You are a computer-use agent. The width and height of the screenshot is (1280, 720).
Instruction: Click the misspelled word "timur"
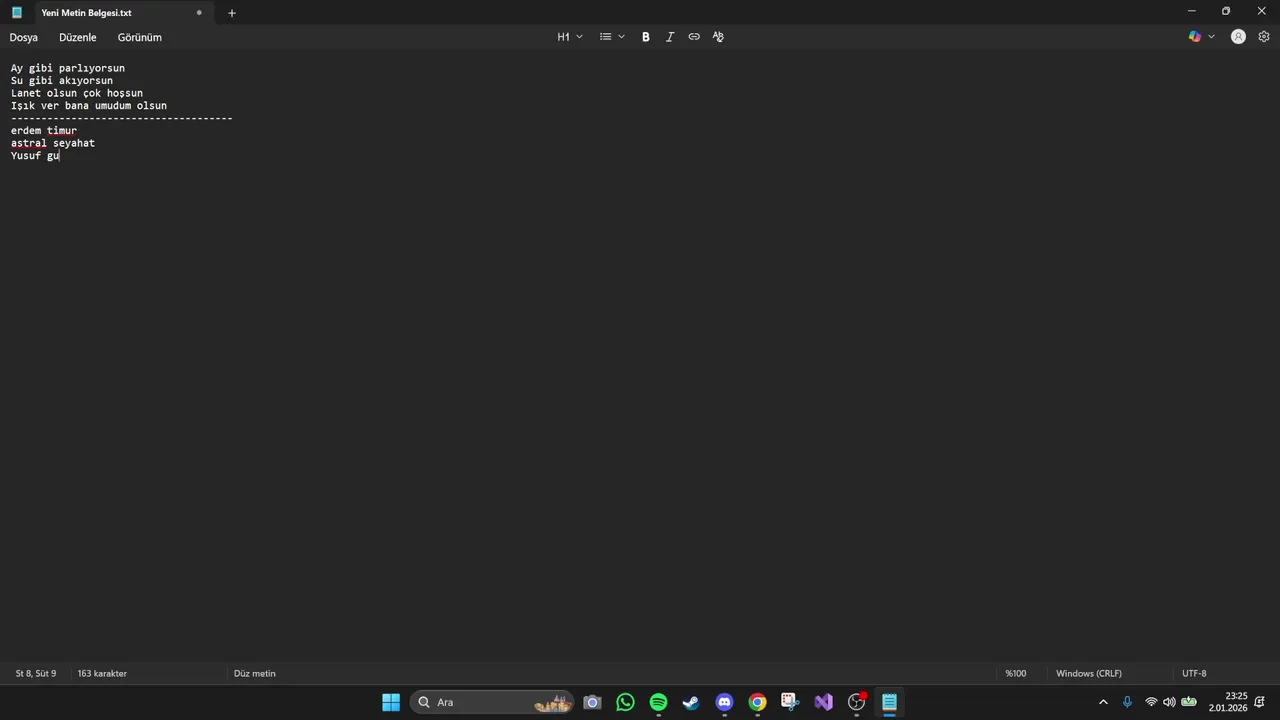62,131
